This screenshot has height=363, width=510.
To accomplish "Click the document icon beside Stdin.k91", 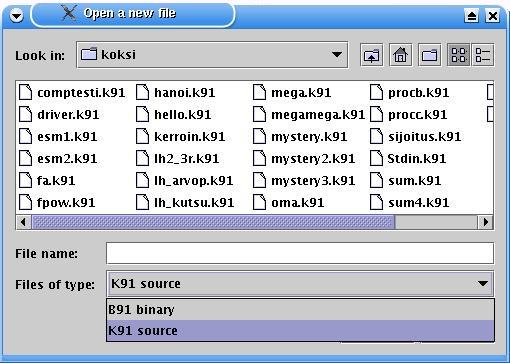I will (x=376, y=158).
